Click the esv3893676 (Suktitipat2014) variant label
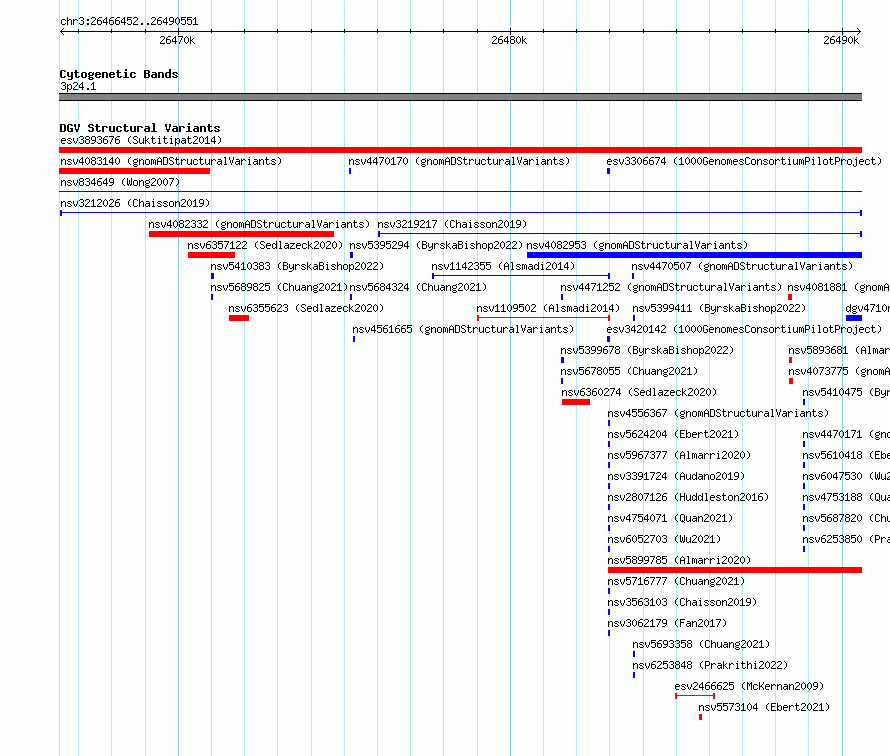This screenshot has height=756, width=890. click(141, 140)
